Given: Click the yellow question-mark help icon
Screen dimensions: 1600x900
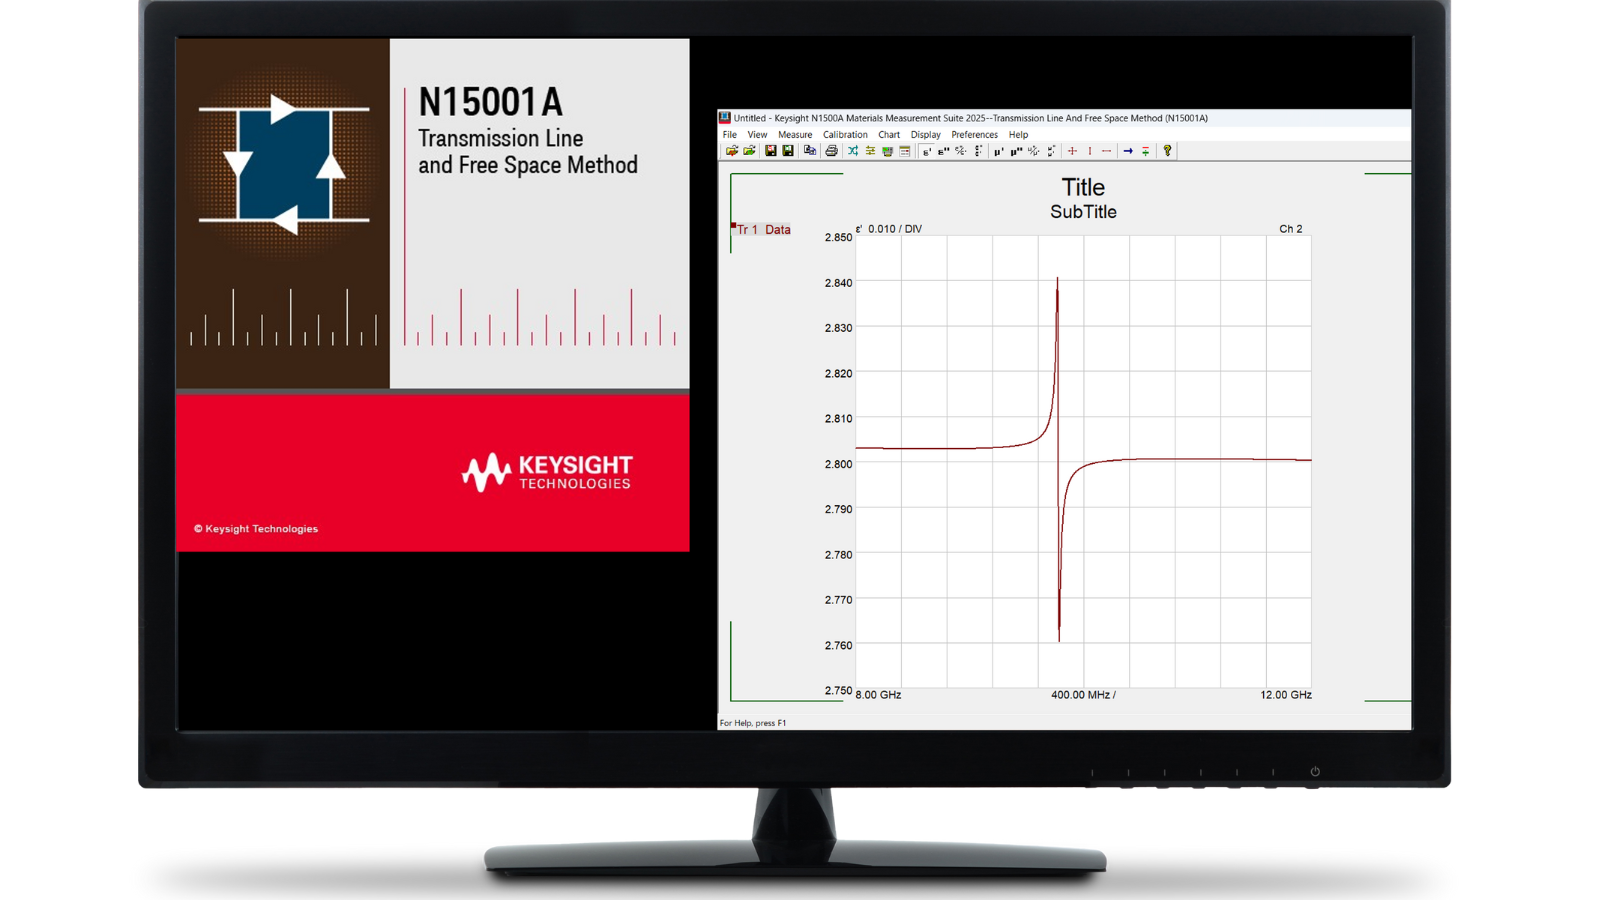Looking at the screenshot, I should [1167, 151].
